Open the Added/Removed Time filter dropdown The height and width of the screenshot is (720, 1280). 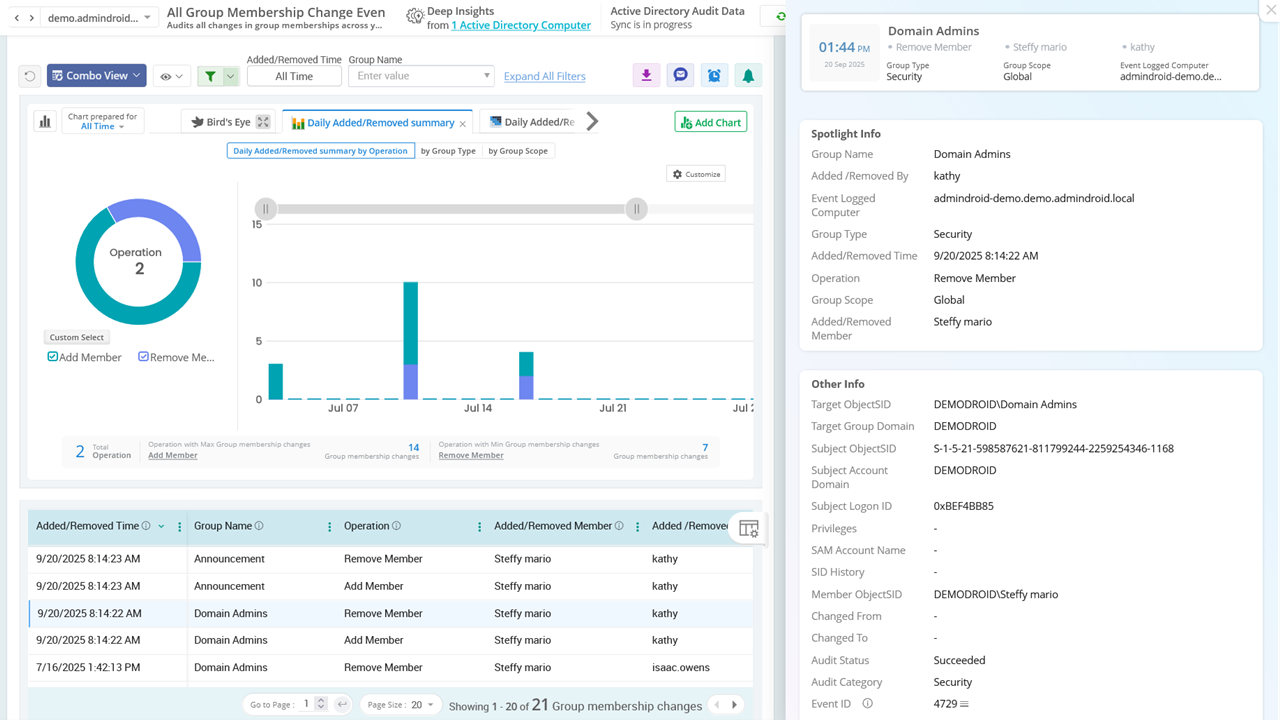(294, 75)
